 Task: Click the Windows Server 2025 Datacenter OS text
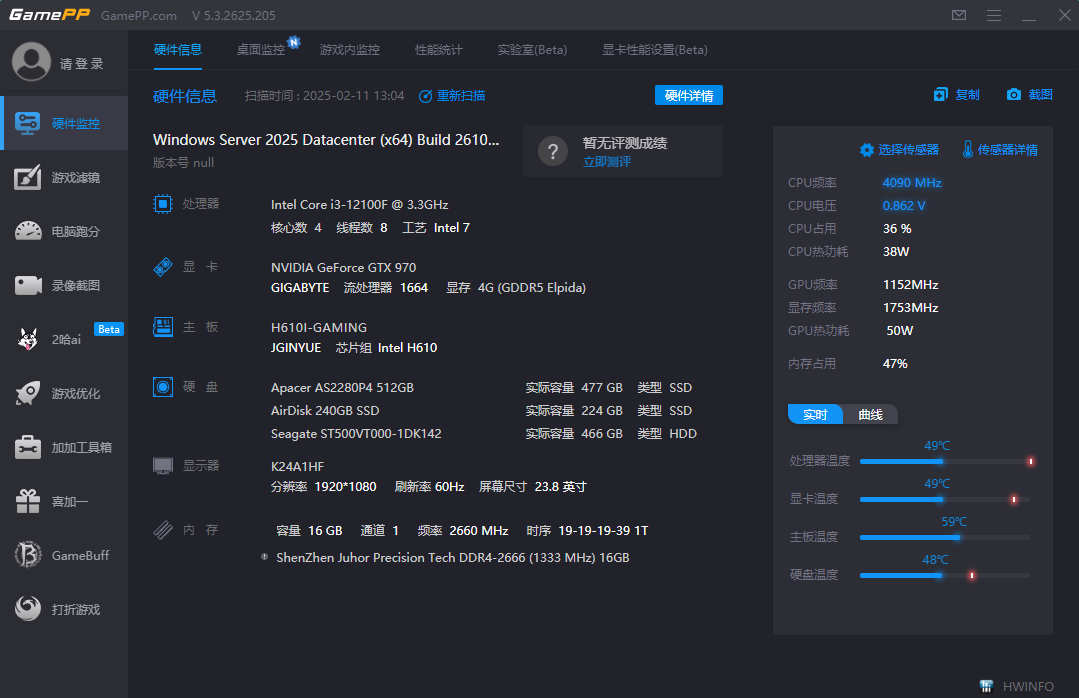(x=326, y=140)
